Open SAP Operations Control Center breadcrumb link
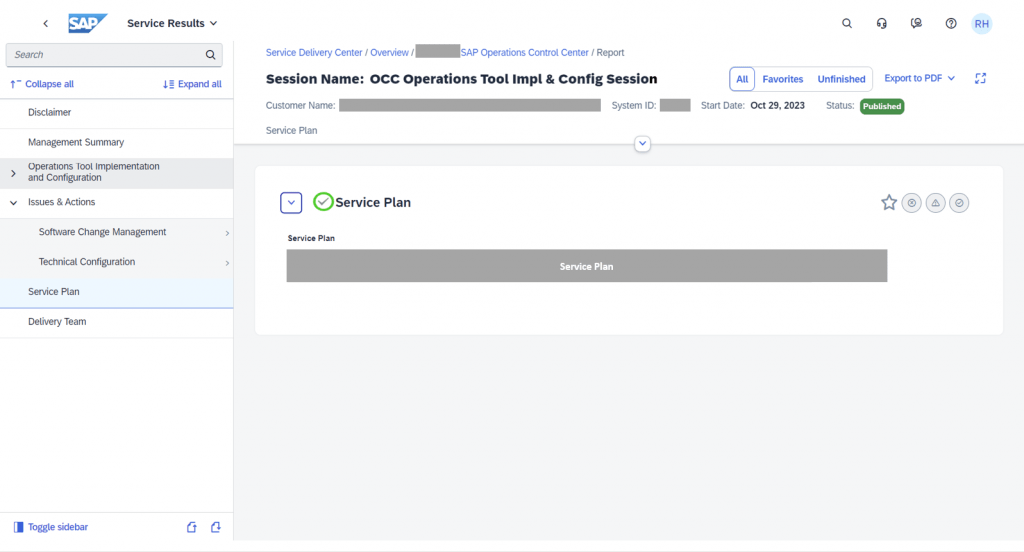The height and width of the screenshot is (552, 1024). click(x=524, y=52)
